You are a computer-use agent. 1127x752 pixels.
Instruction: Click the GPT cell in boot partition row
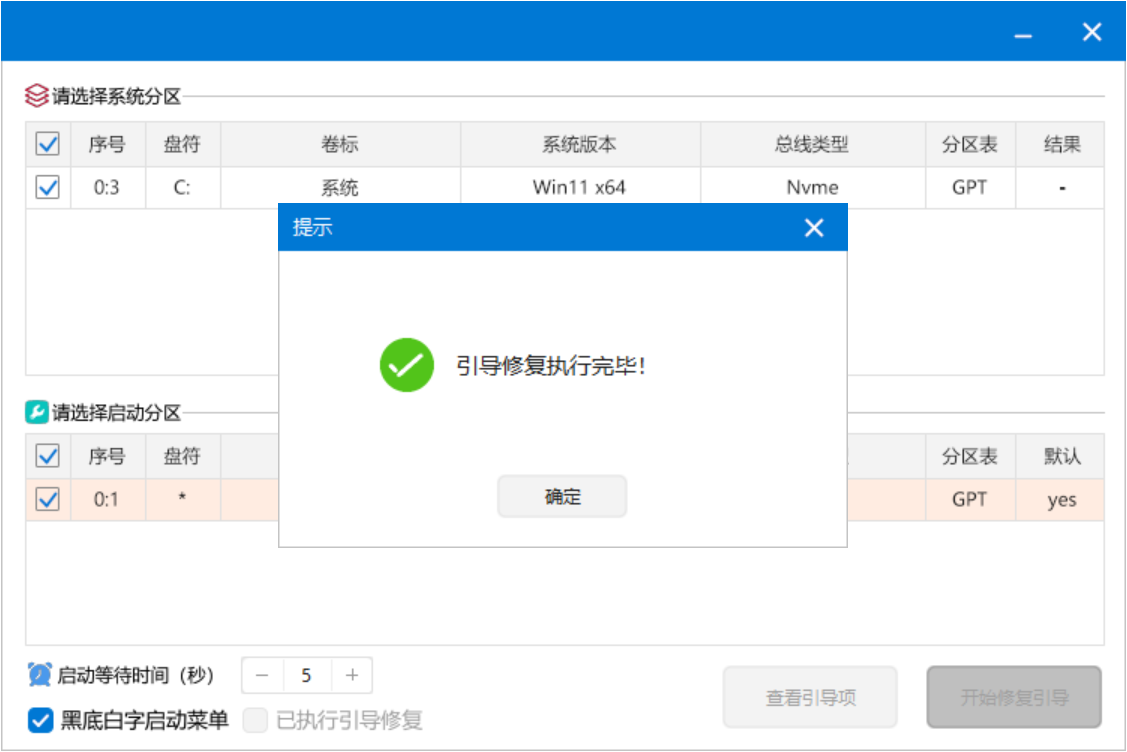pyautogui.click(x=970, y=500)
